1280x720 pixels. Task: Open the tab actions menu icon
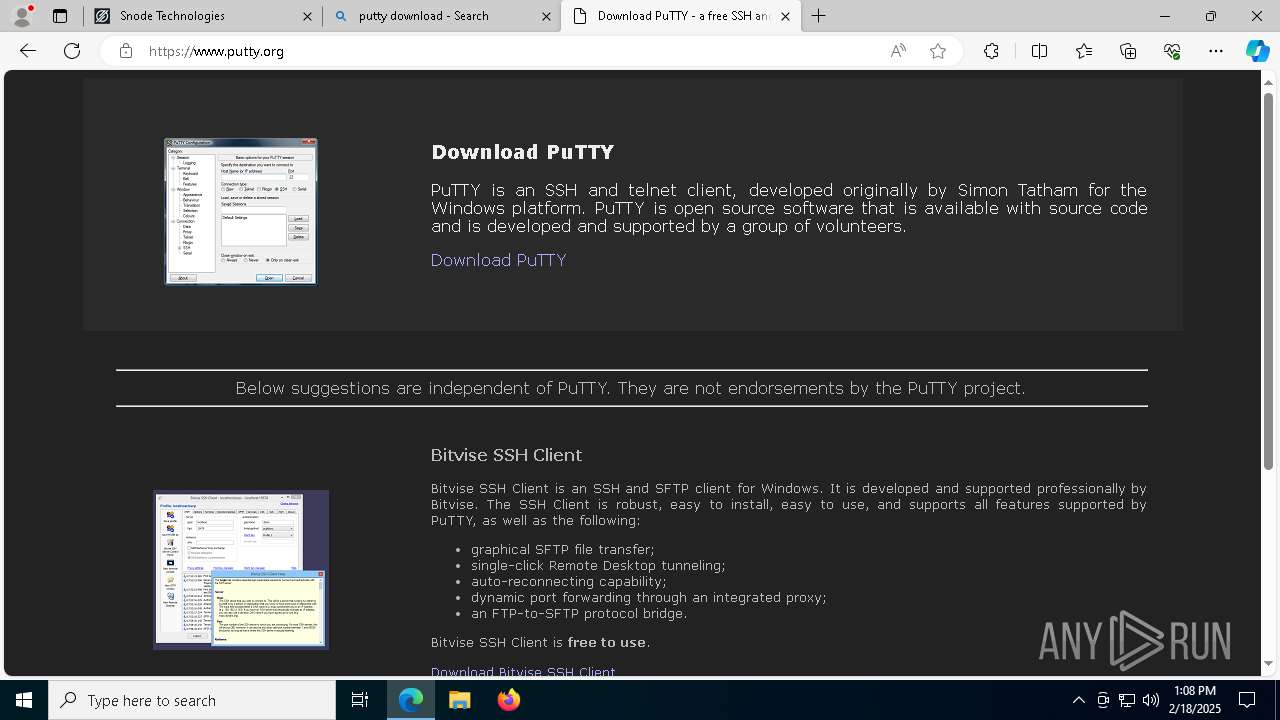[x=60, y=16]
